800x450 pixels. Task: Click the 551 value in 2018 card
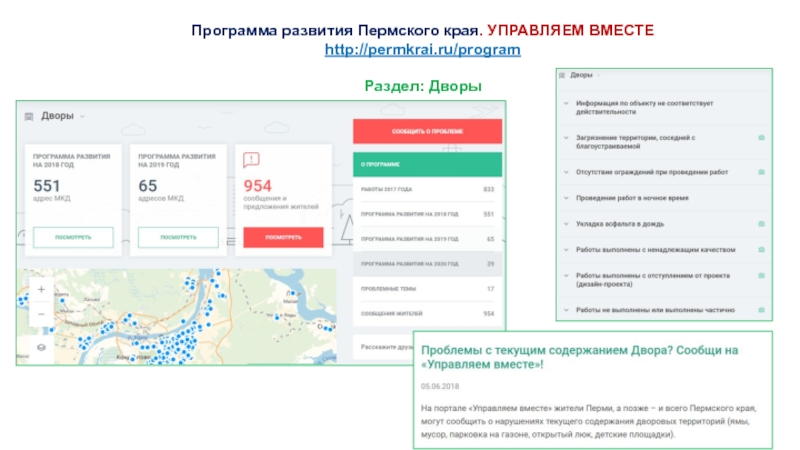[x=46, y=186]
